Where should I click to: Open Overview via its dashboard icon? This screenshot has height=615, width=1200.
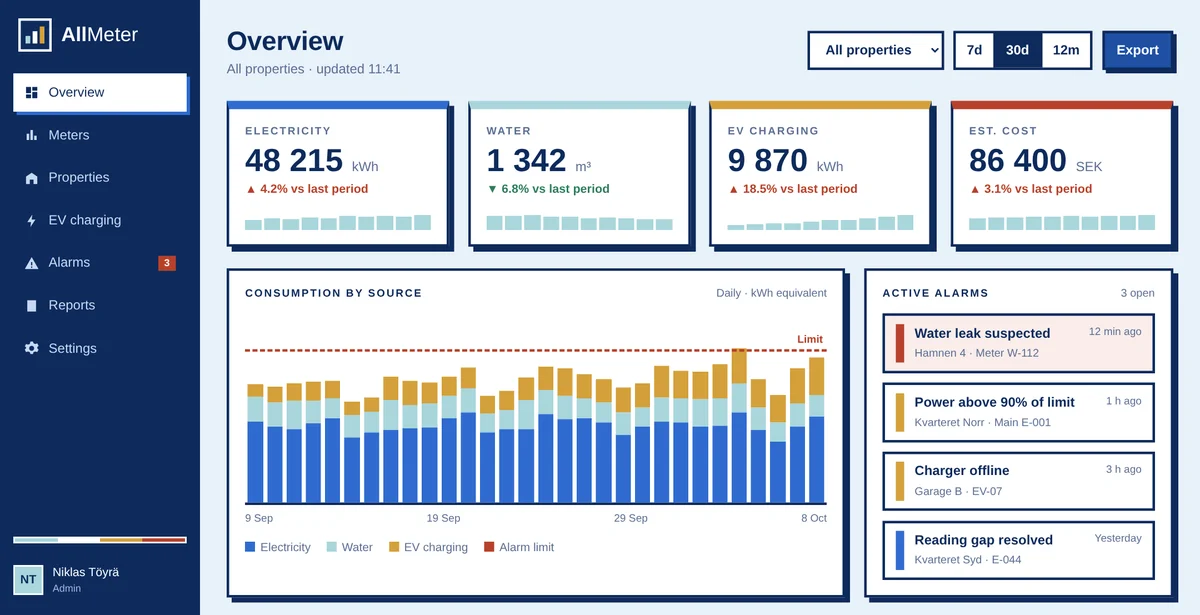coord(31,92)
